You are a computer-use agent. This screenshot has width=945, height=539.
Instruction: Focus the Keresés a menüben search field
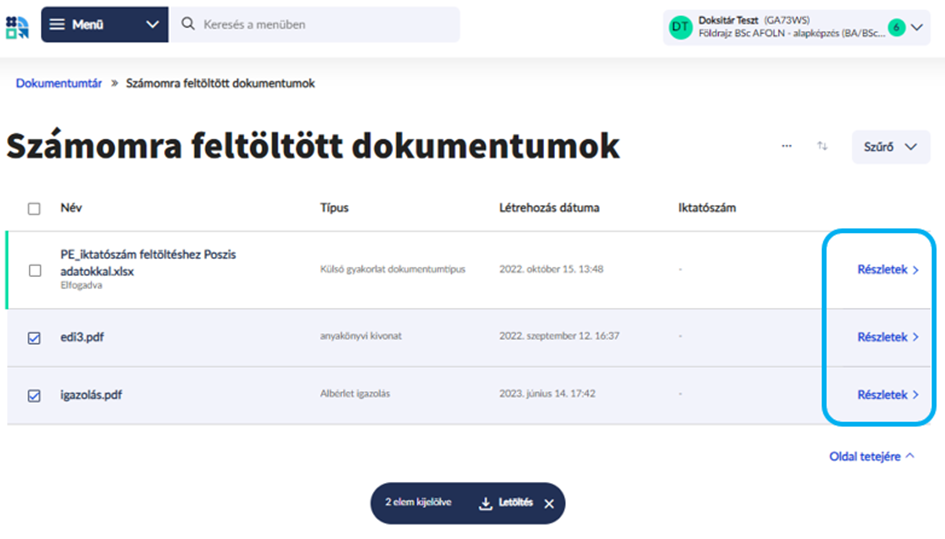pos(320,24)
